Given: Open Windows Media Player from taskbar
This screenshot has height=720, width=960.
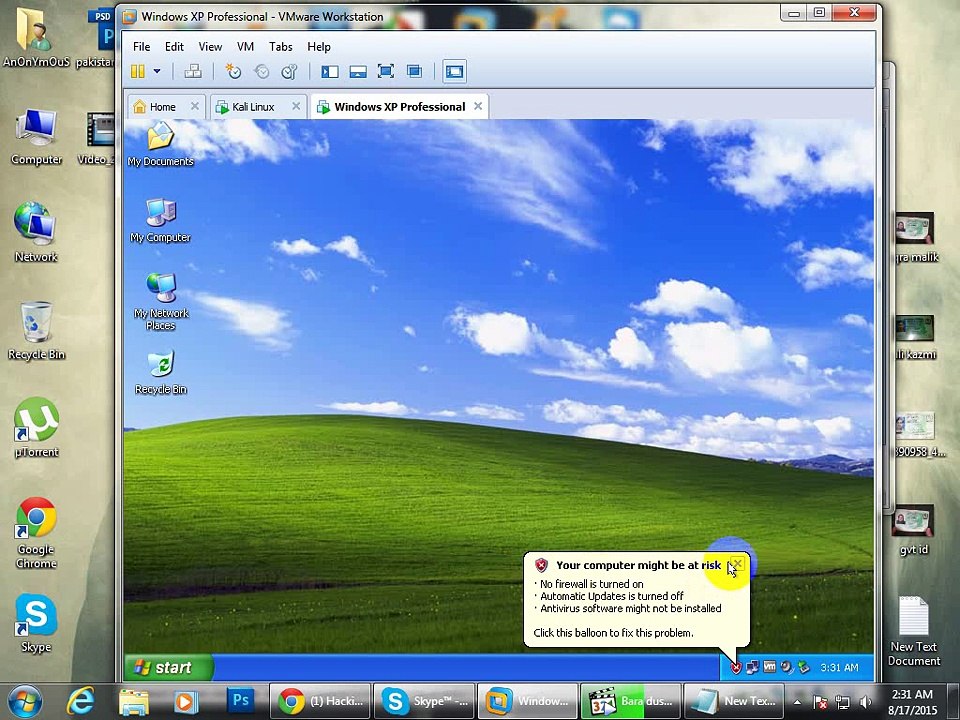Looking at the screenshot, I should tap(186, 702).
